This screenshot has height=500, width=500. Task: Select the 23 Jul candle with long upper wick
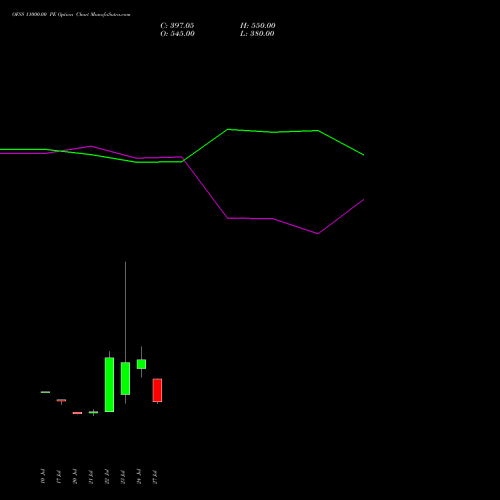pyautogui.click(x=125, y=378)
